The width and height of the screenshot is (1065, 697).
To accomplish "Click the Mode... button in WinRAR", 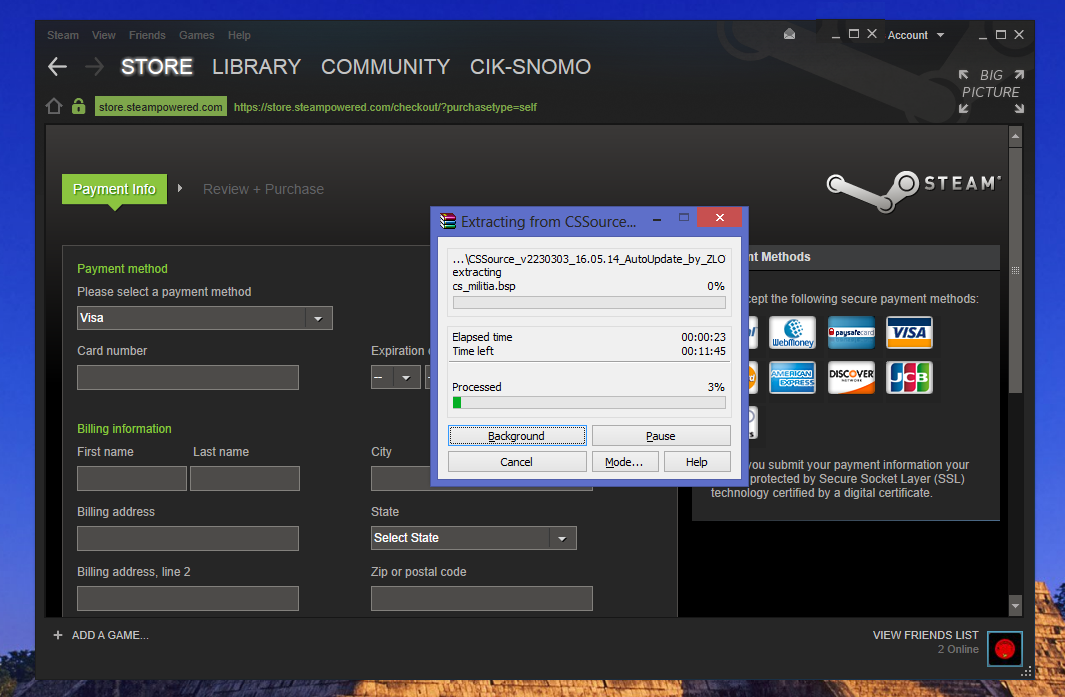I will pyautogui.click(x=624, y=462).
